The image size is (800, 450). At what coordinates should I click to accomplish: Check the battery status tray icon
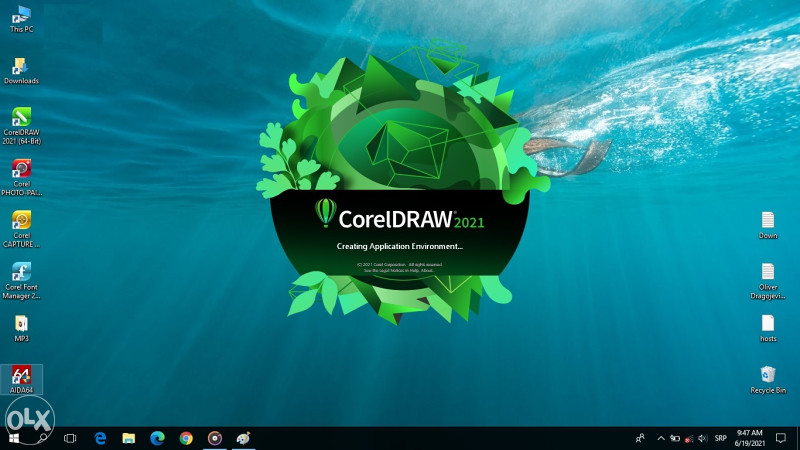(675, 438)
